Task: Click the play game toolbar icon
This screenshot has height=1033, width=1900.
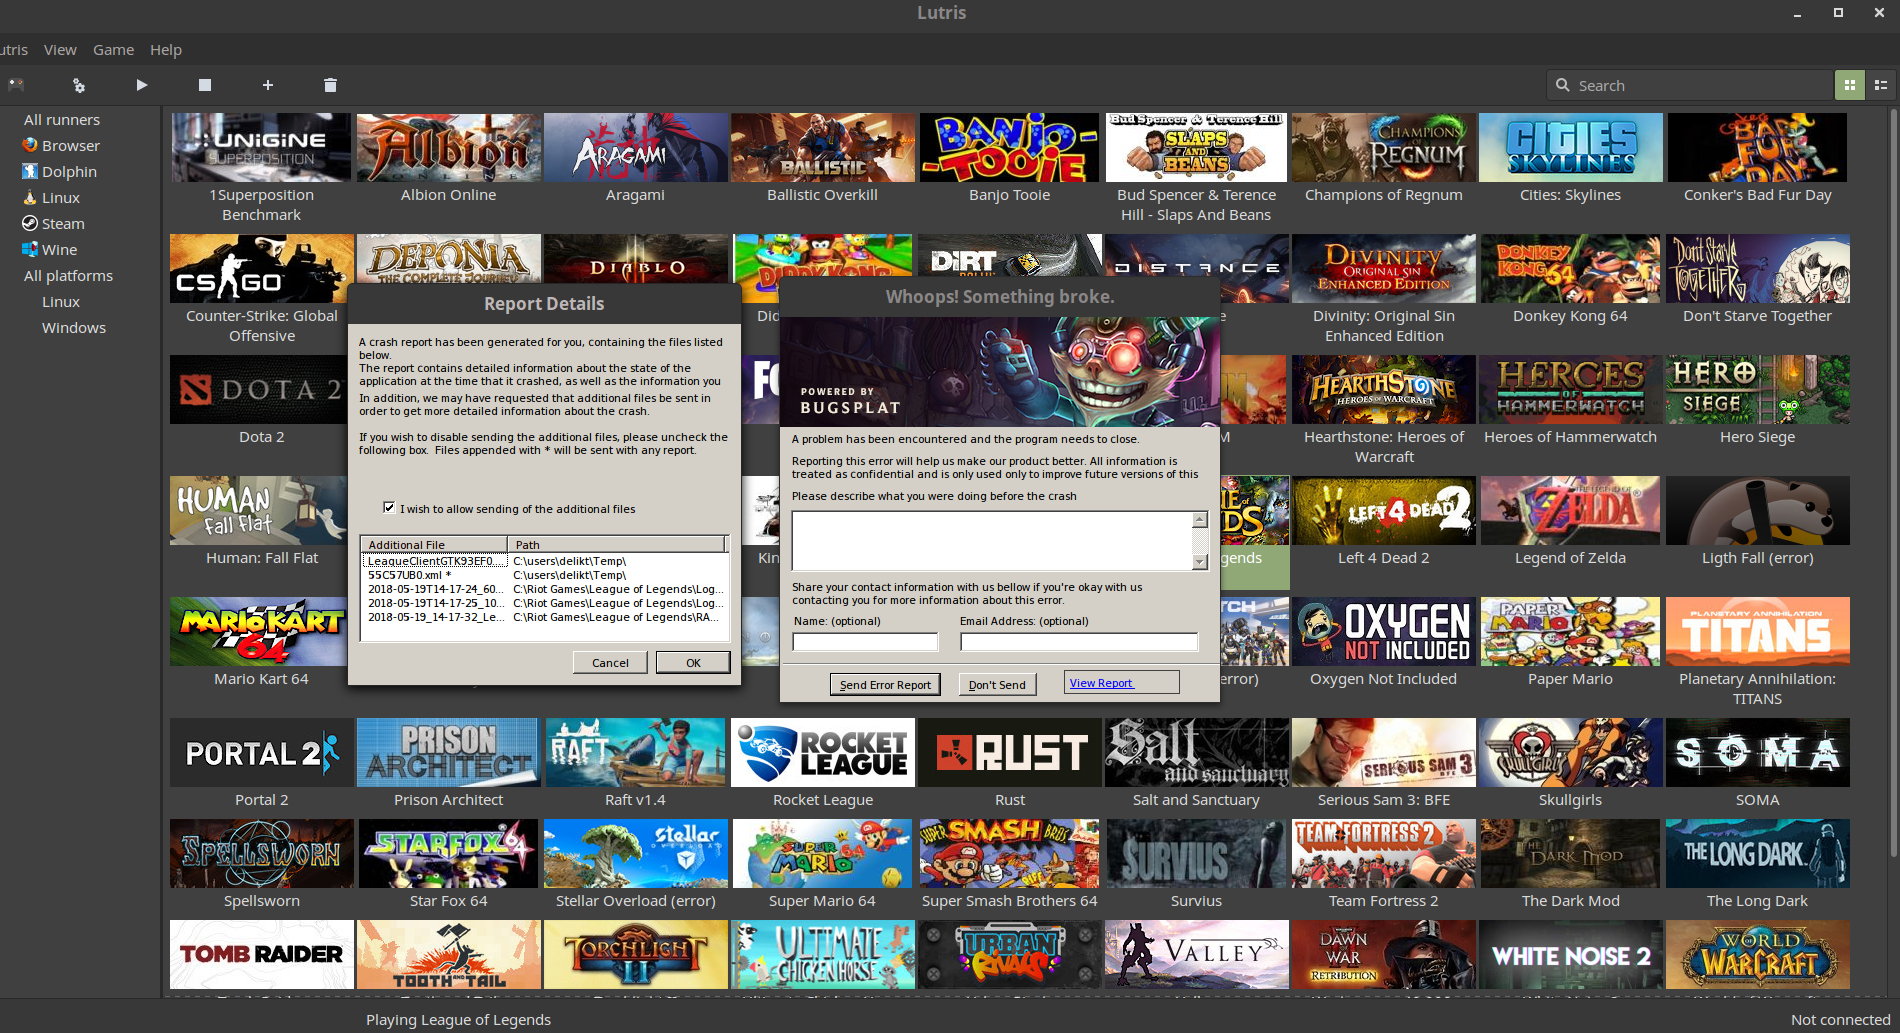Action: pyautogui.click(x=142, y=85)
